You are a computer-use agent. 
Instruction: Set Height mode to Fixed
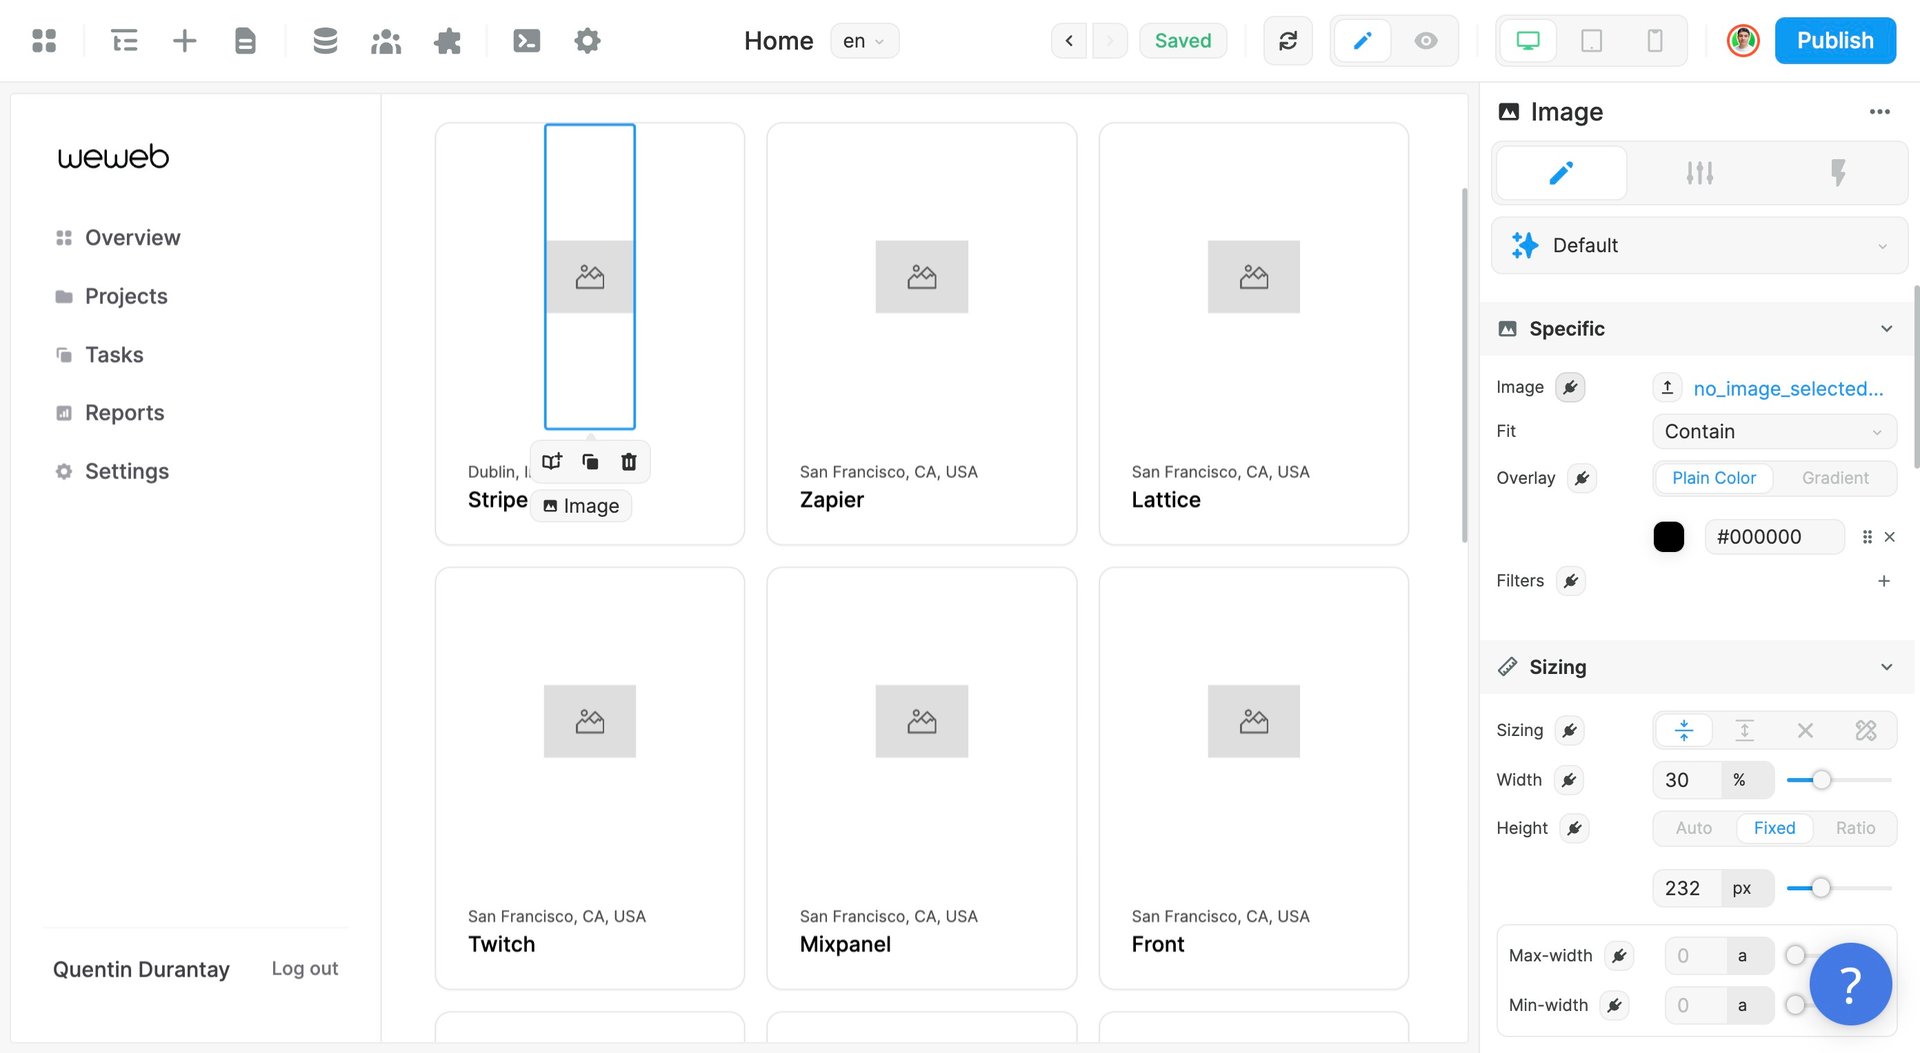(1775, 828)
